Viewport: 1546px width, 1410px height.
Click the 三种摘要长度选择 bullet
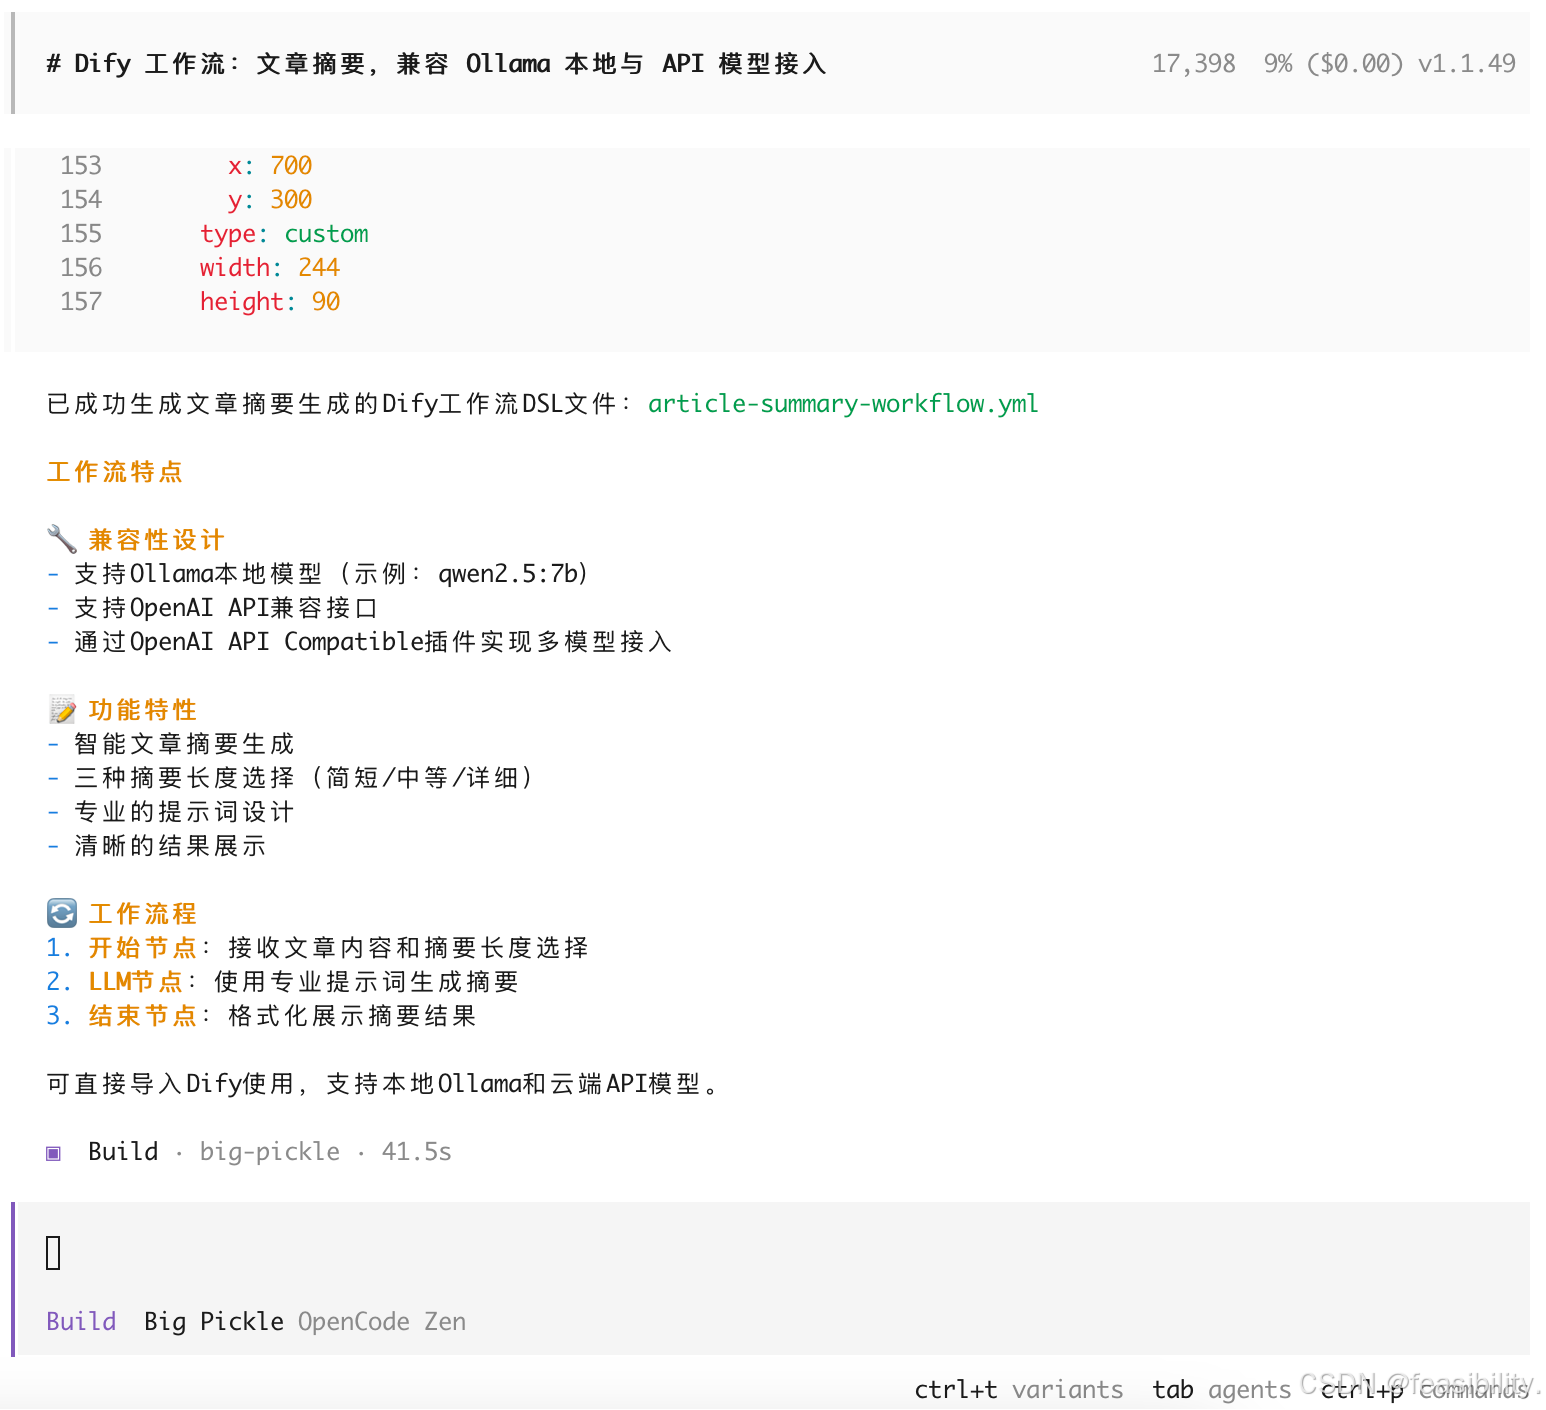pyautogui.click(x=291, y=778)
